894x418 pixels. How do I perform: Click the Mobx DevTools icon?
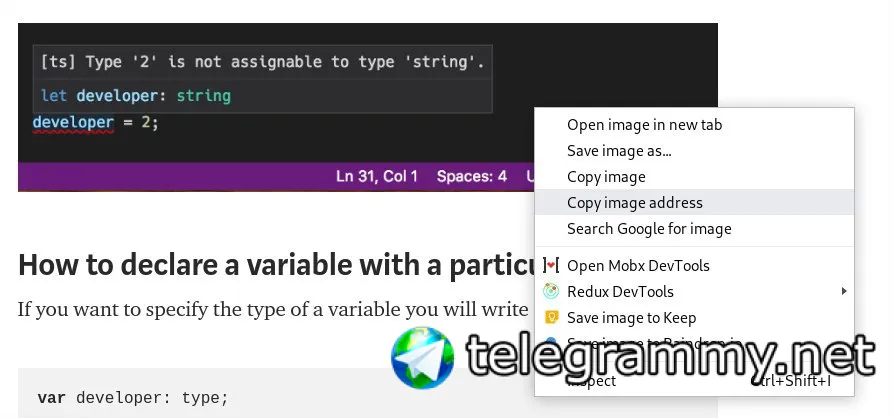(x=550, y=266)
